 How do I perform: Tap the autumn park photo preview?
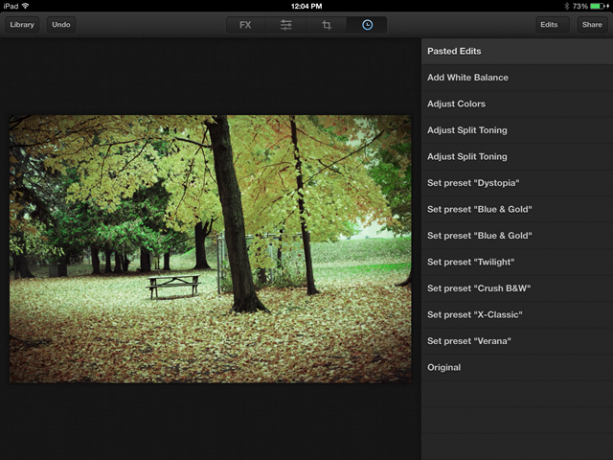210,249
